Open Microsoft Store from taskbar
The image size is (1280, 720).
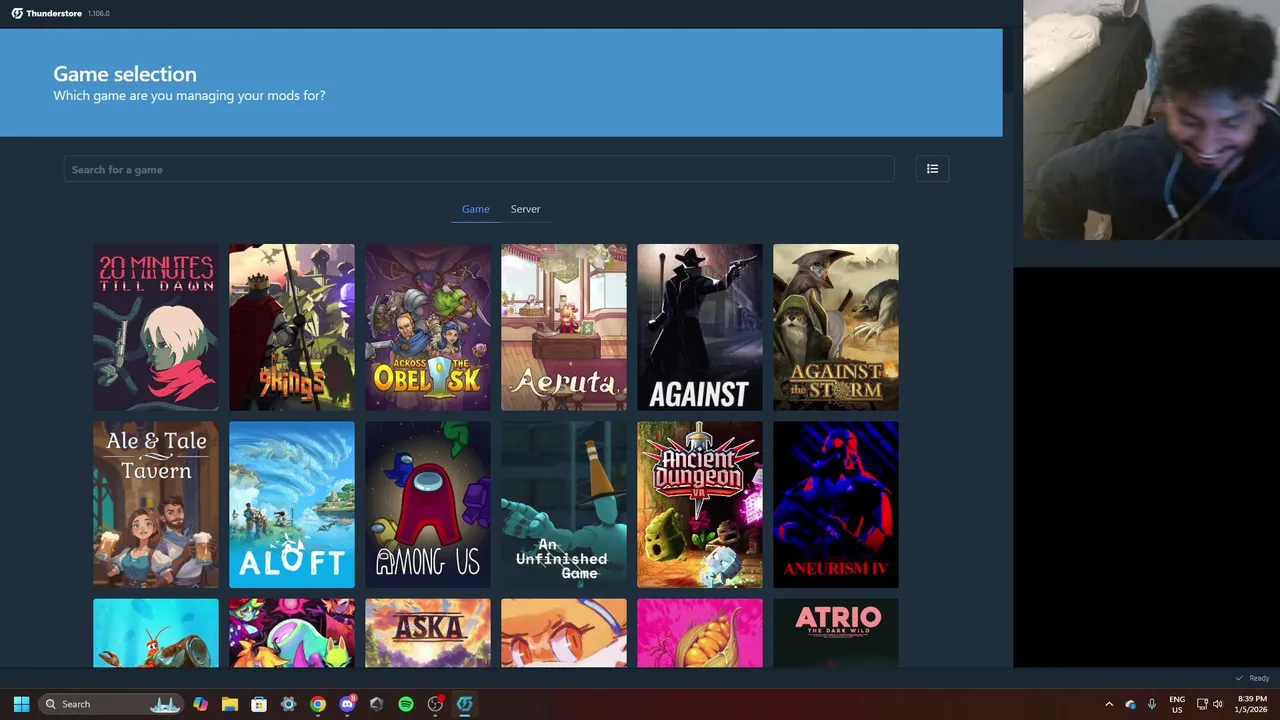(259, 704)
